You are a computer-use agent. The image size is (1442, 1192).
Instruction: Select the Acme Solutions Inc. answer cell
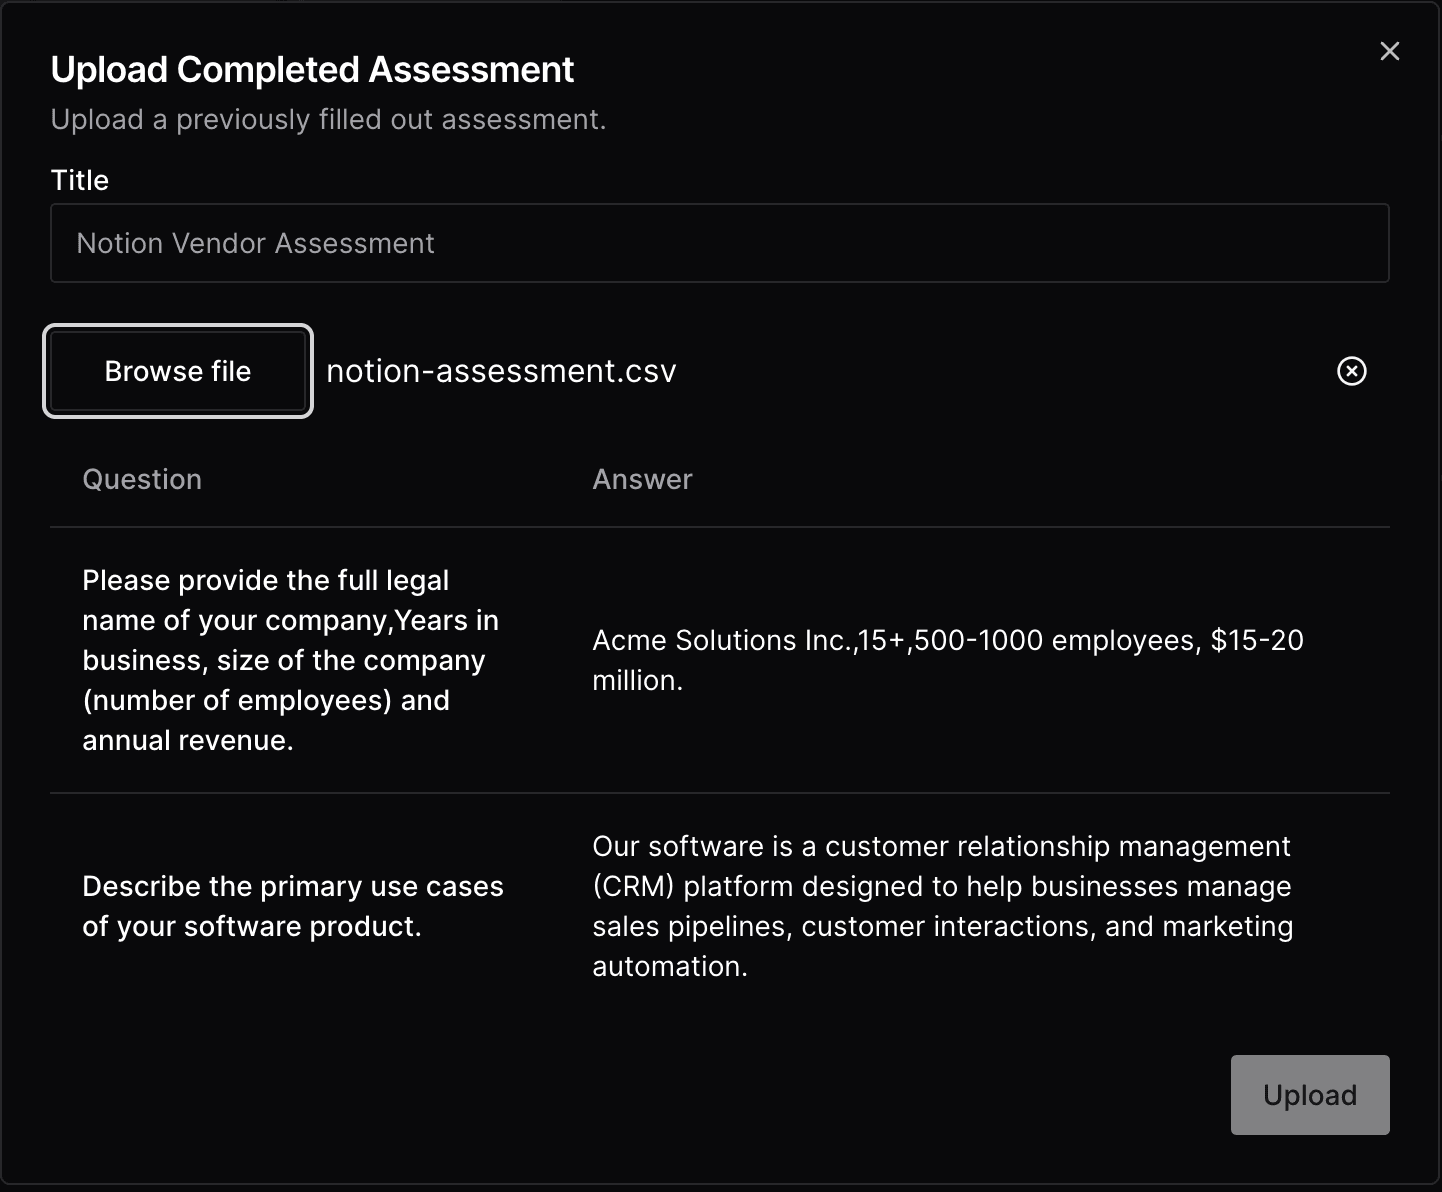[x=947, y=660]
